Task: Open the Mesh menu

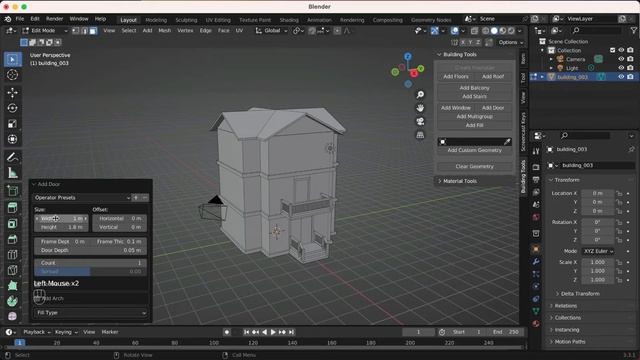Action: click(164, 31)
